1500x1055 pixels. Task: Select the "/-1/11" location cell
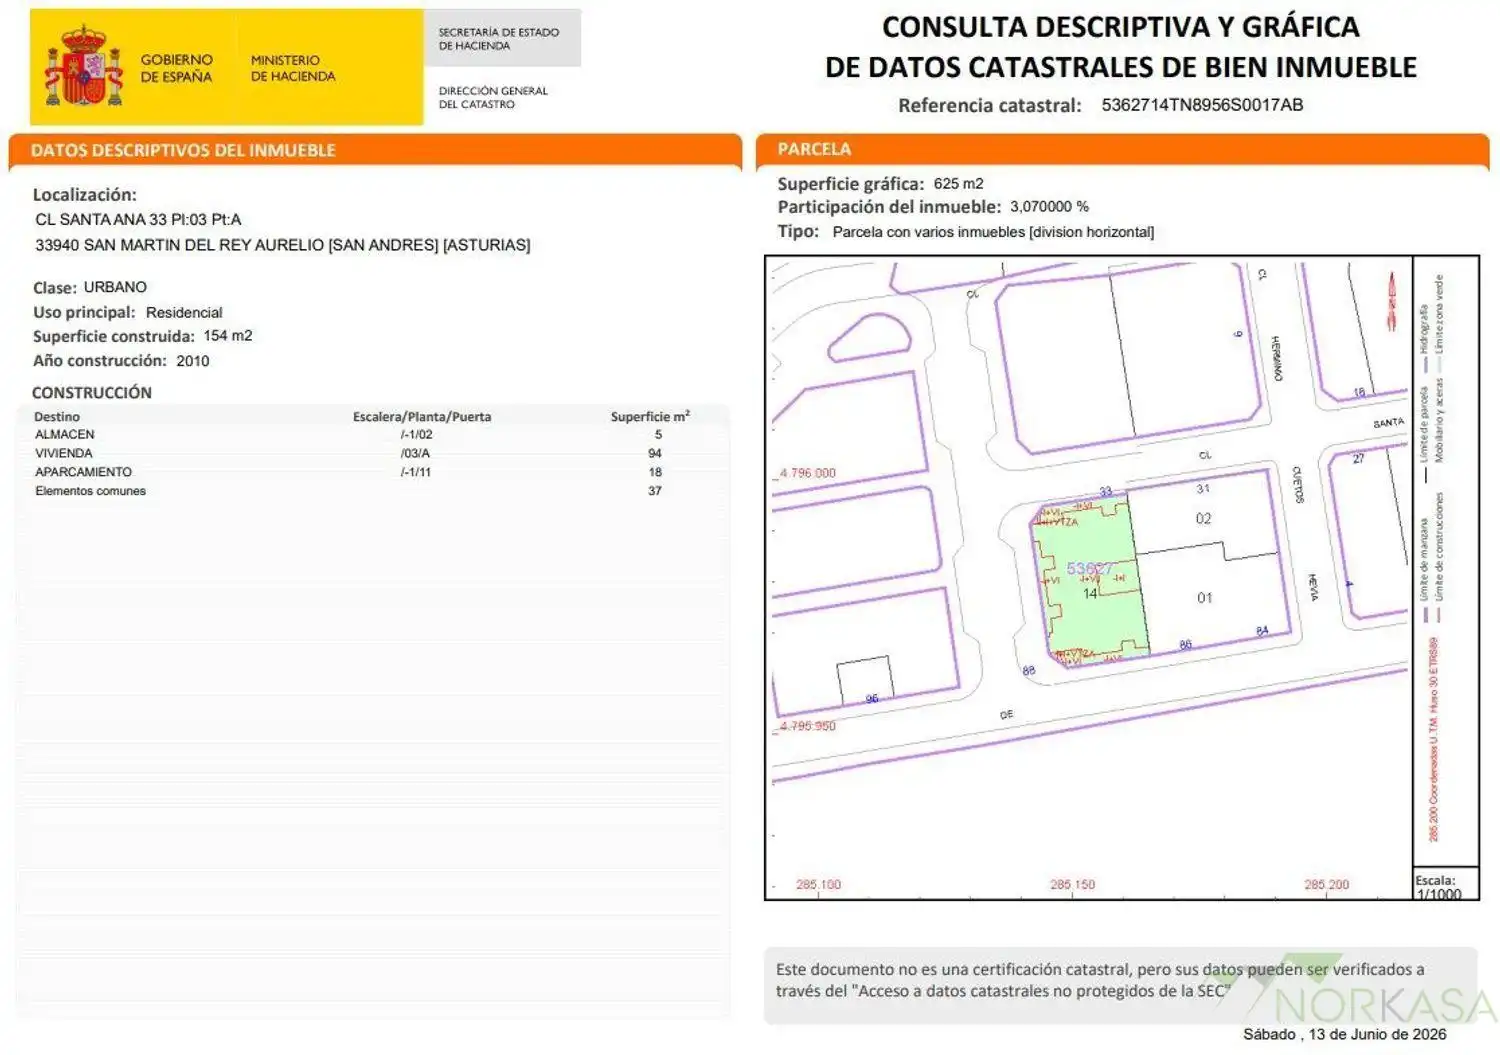(416, 472)
